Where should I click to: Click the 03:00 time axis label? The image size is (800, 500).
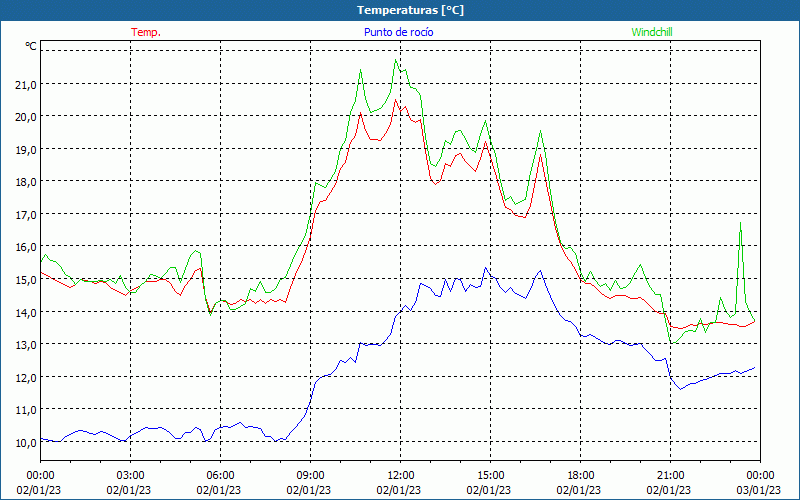pyautogui.click(x=130, y=475)
